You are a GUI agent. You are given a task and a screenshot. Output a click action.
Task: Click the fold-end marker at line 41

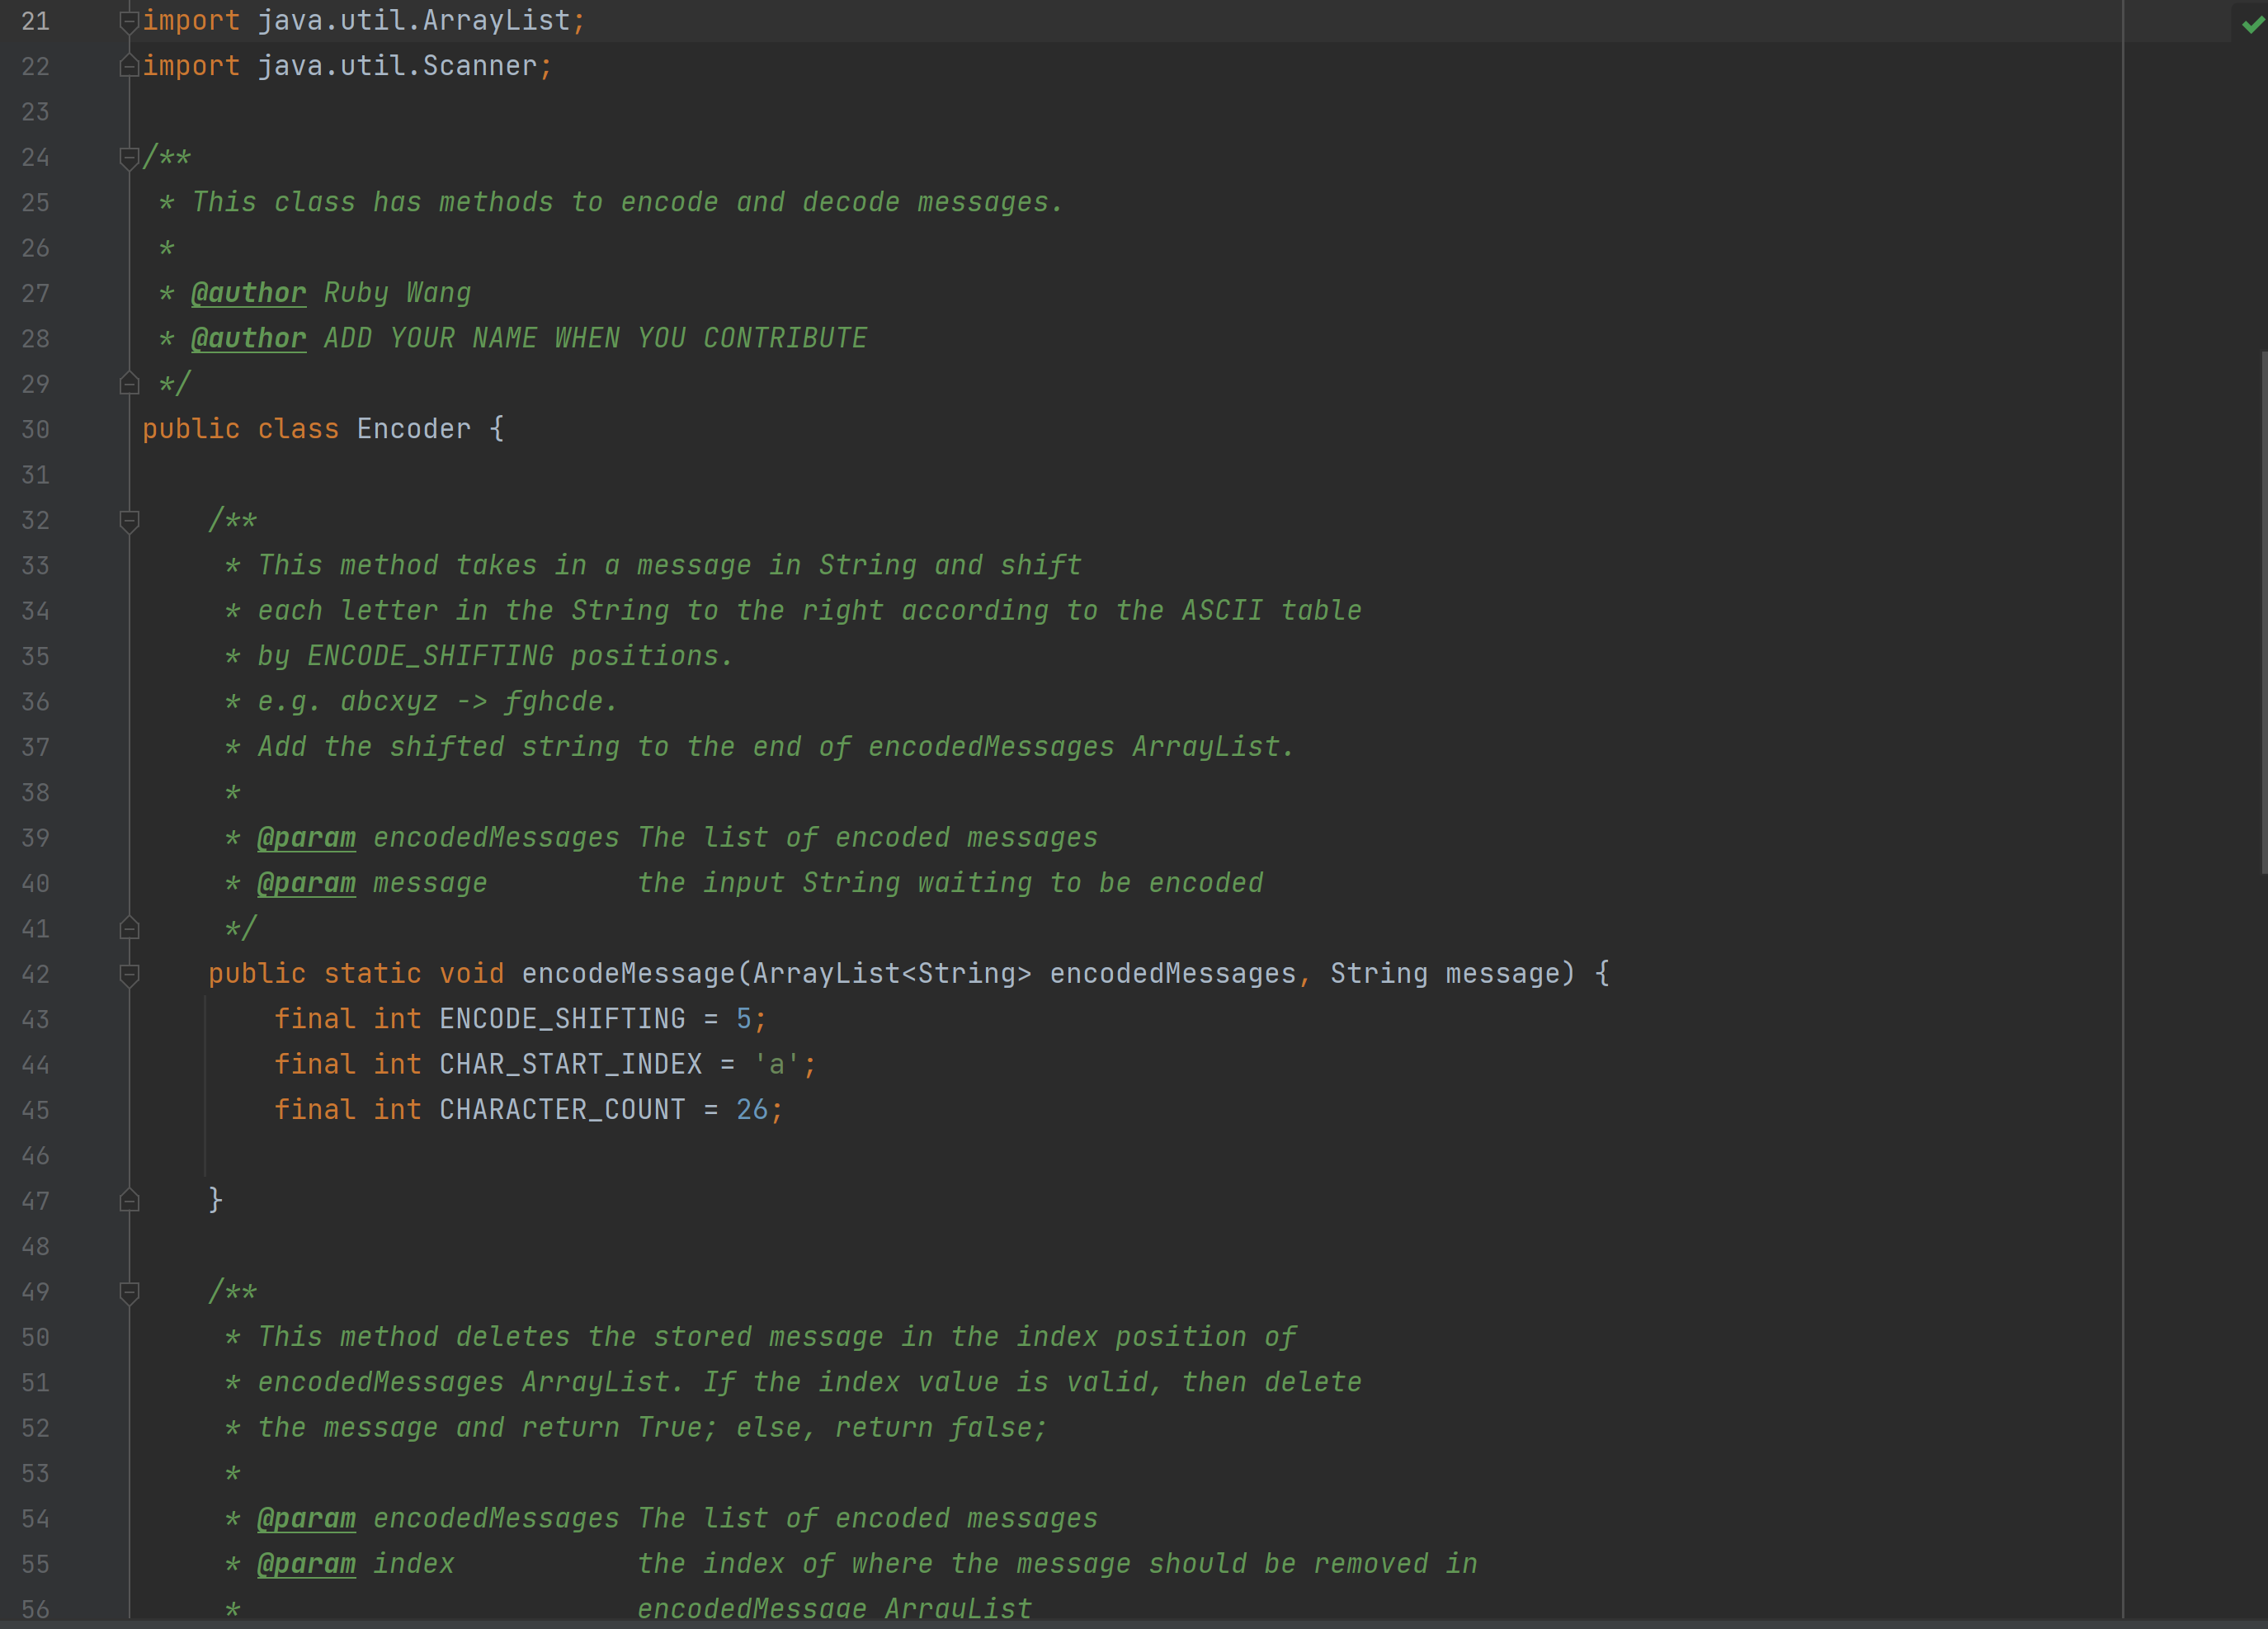130,928
